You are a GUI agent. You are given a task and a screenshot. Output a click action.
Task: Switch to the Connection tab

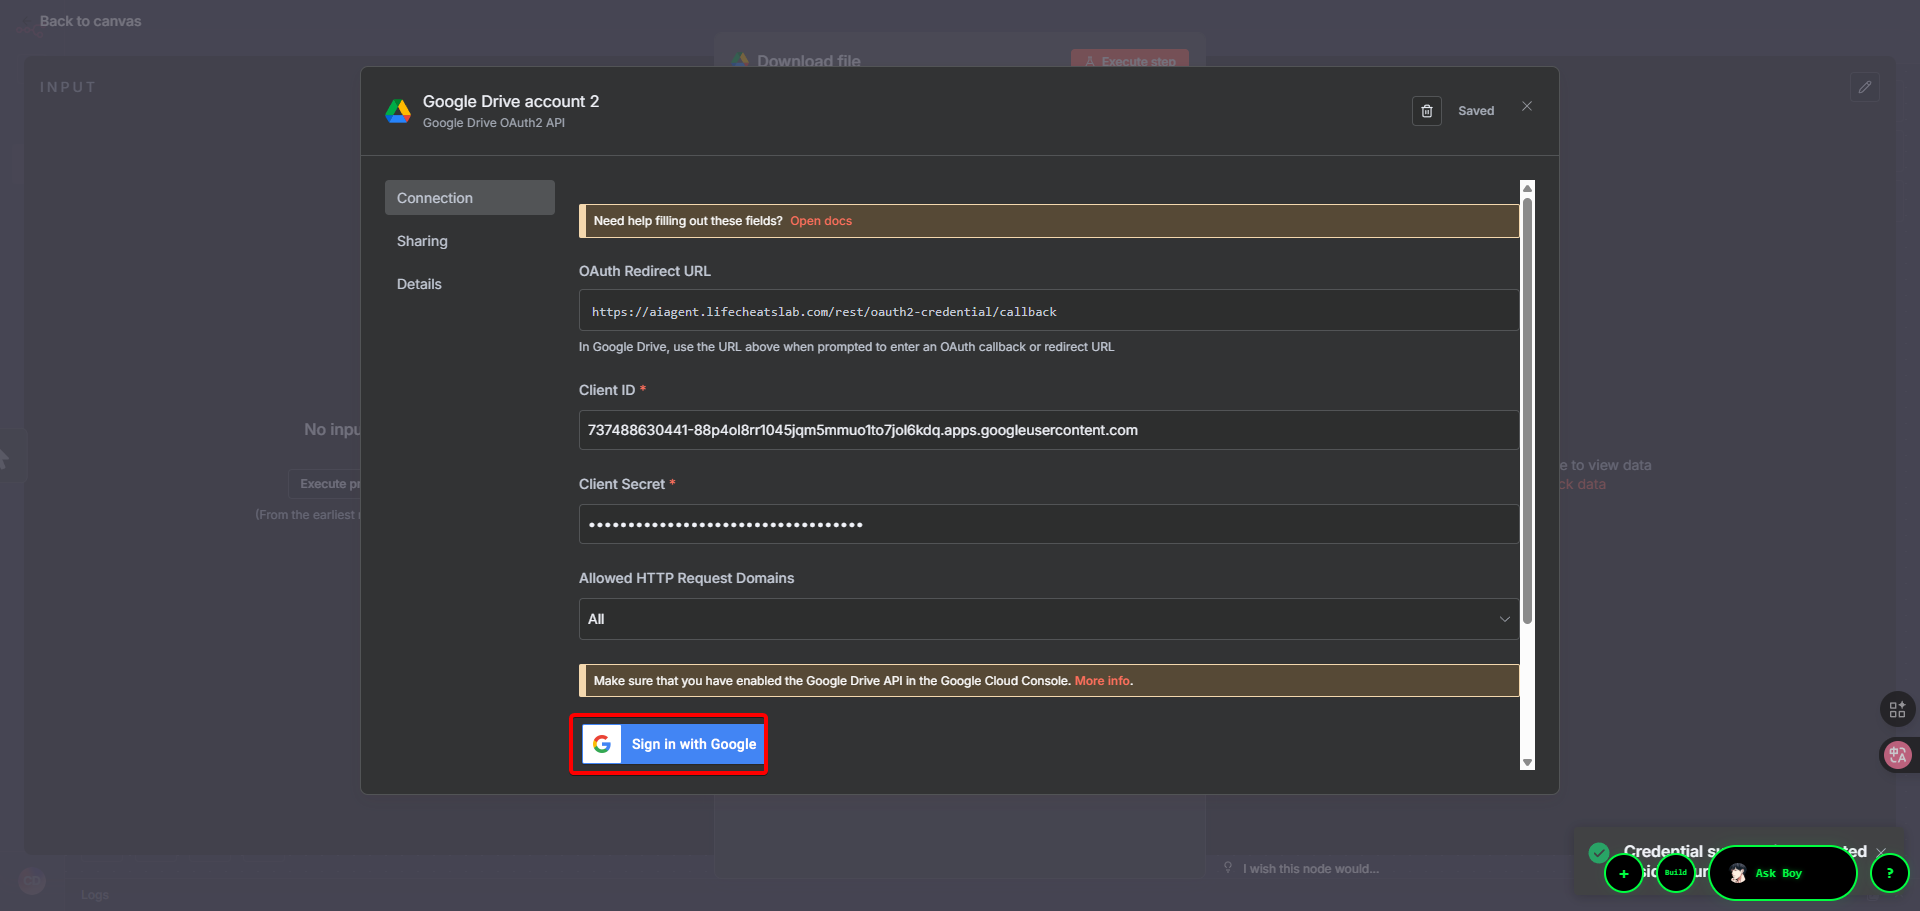click(x=469, y=198)
